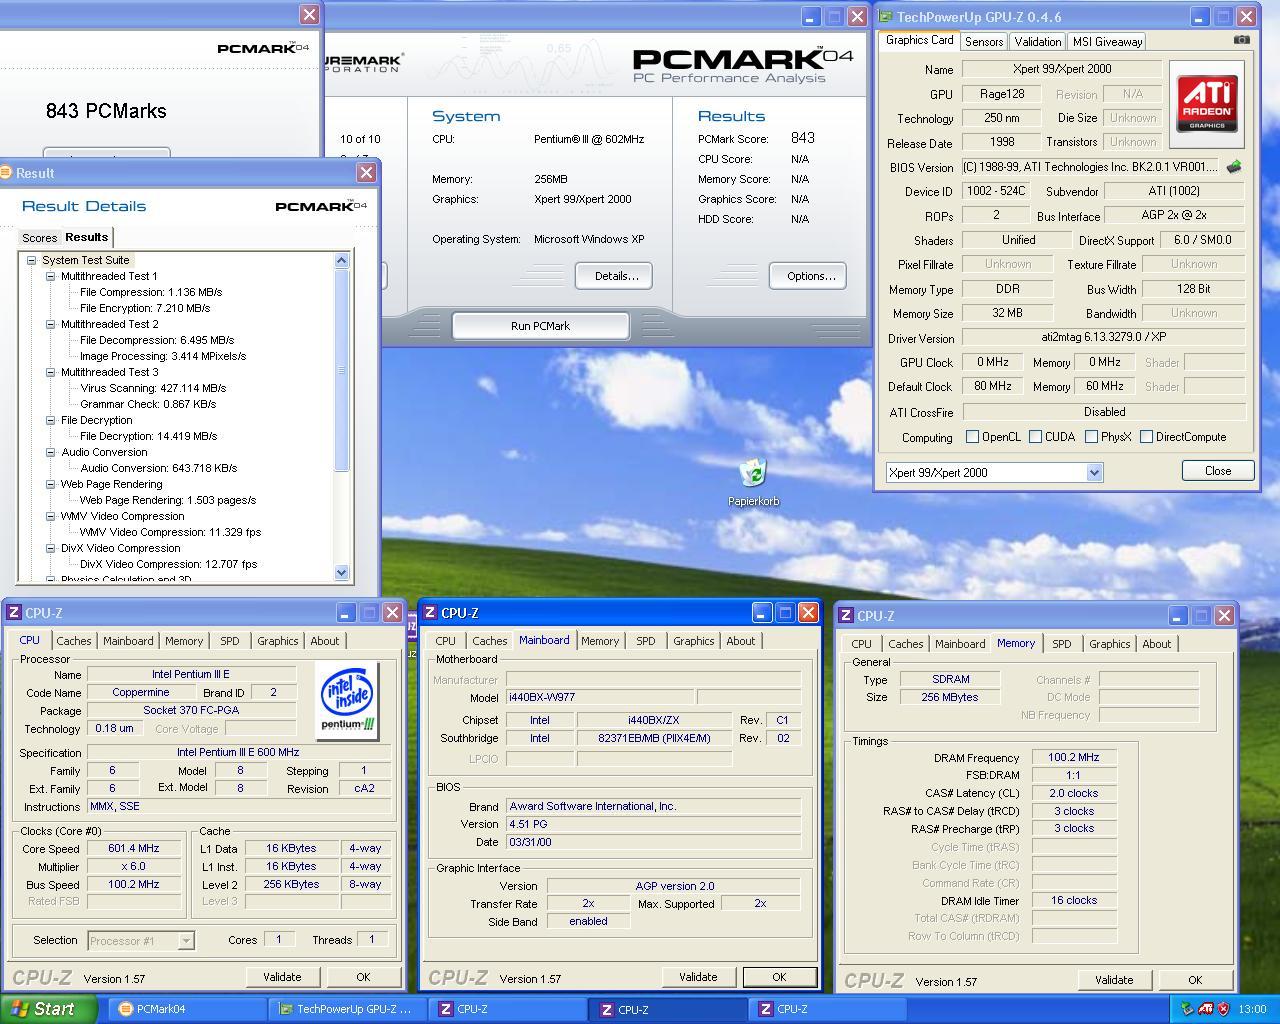Image resolution: width=1280 pixels, height=1024 pixels.
Task: Click the taskbar clock showing 13:00
Action: pyautogui.click(x=1252, y=1009)
